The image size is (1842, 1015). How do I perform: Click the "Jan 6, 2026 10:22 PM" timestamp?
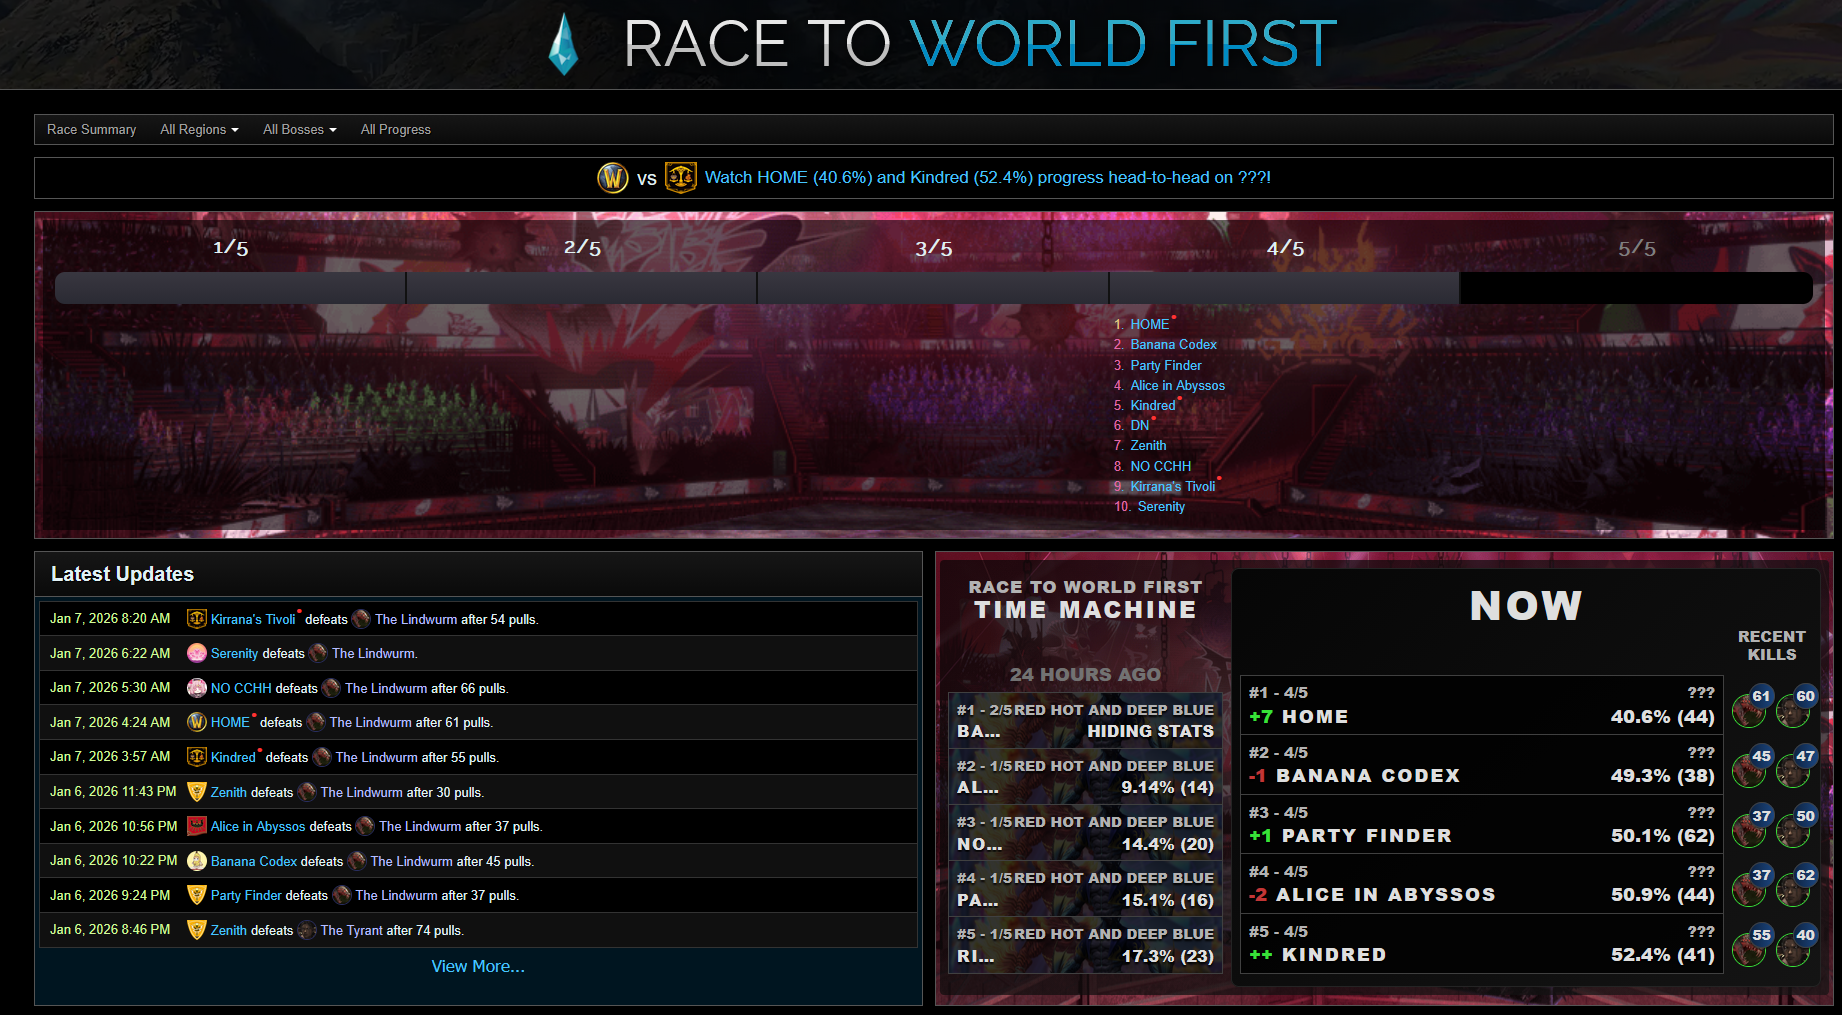113,861
